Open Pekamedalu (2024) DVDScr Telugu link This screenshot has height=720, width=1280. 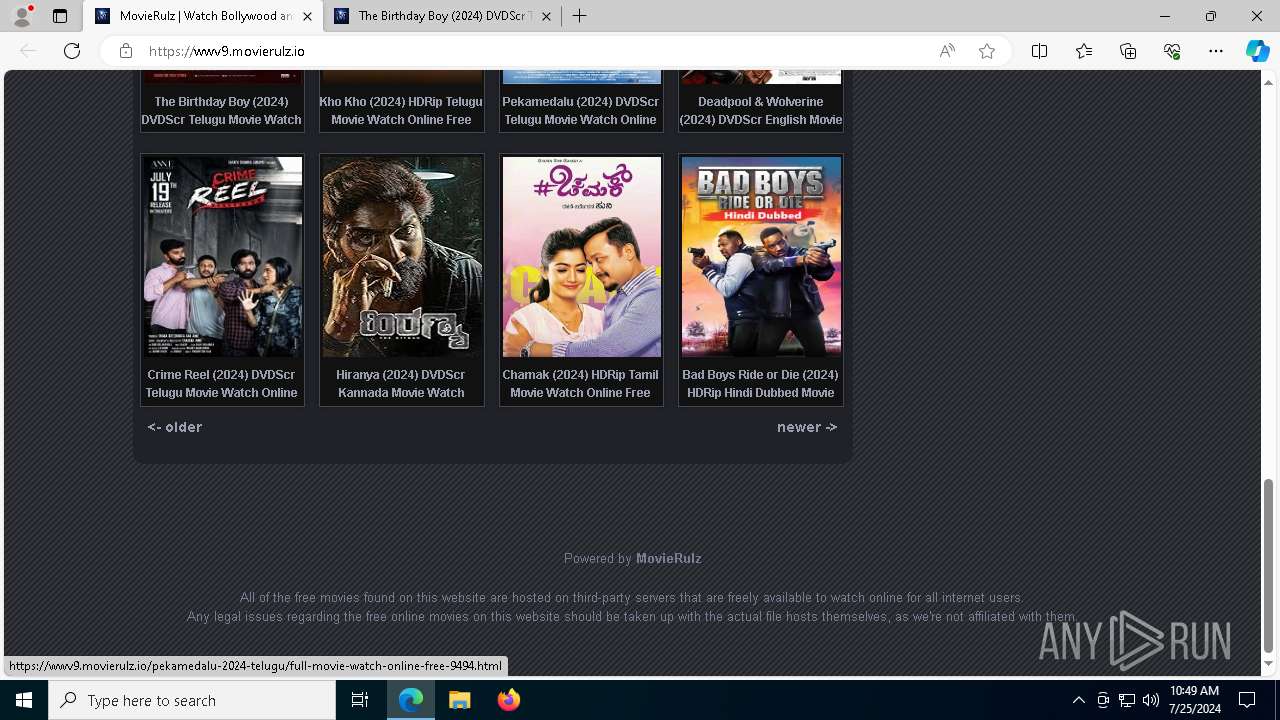click(x=580, y=110)
